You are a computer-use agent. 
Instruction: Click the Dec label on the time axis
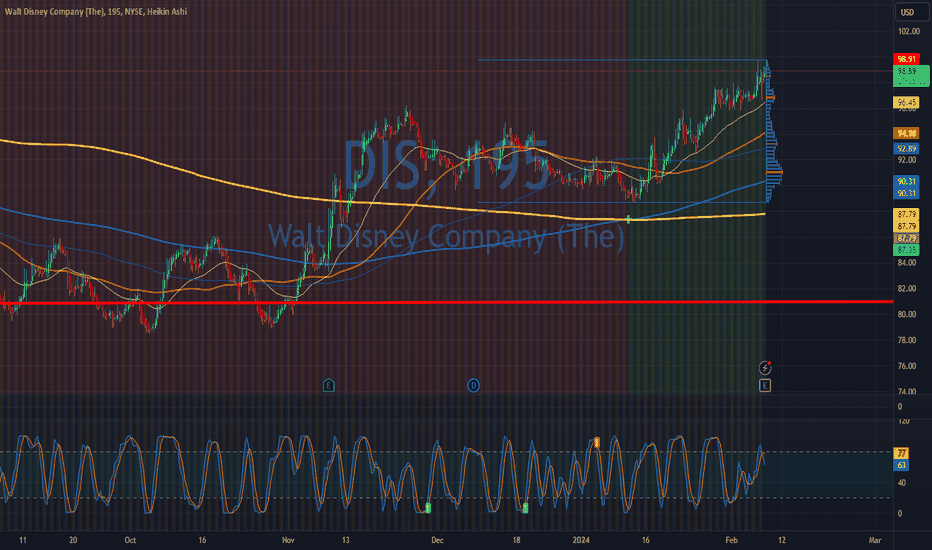[437, 540]
